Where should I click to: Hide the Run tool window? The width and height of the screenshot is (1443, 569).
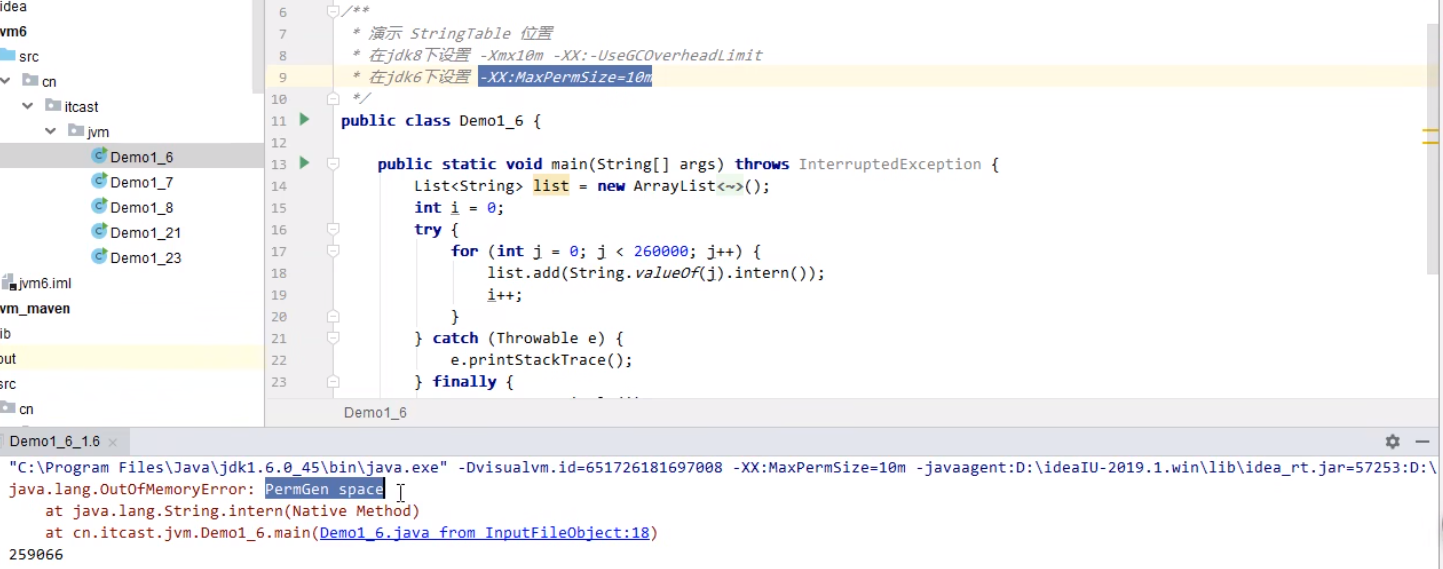1423,441
